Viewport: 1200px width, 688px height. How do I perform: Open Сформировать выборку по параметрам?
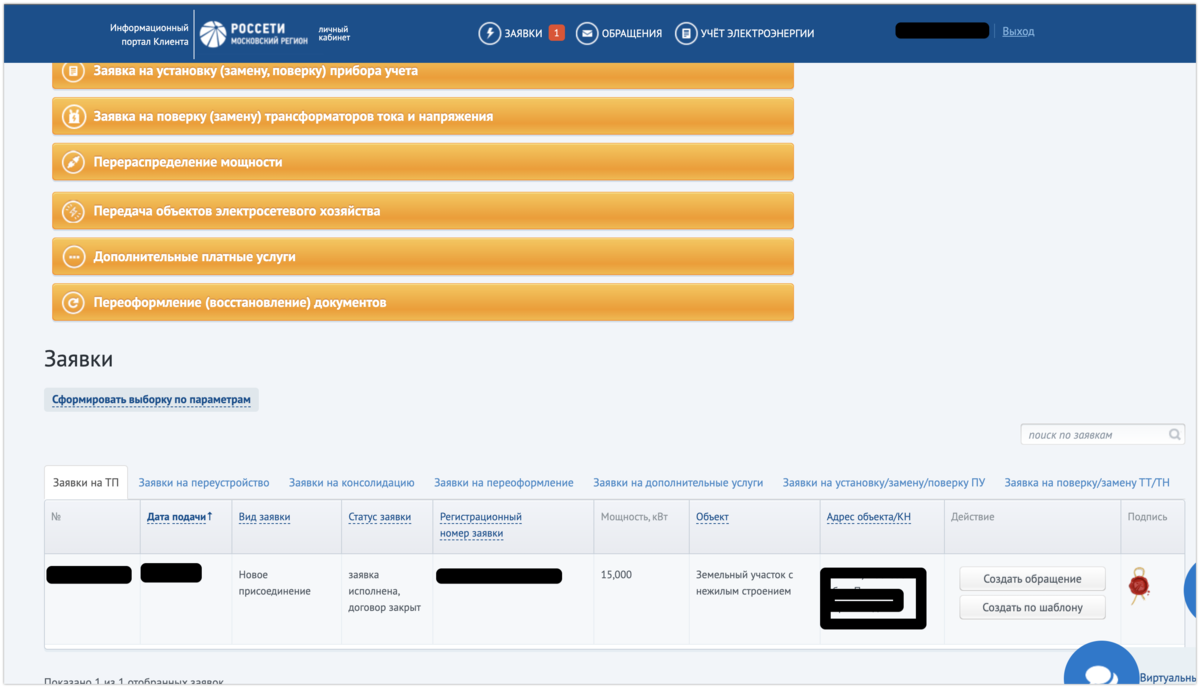pos(150,399)
